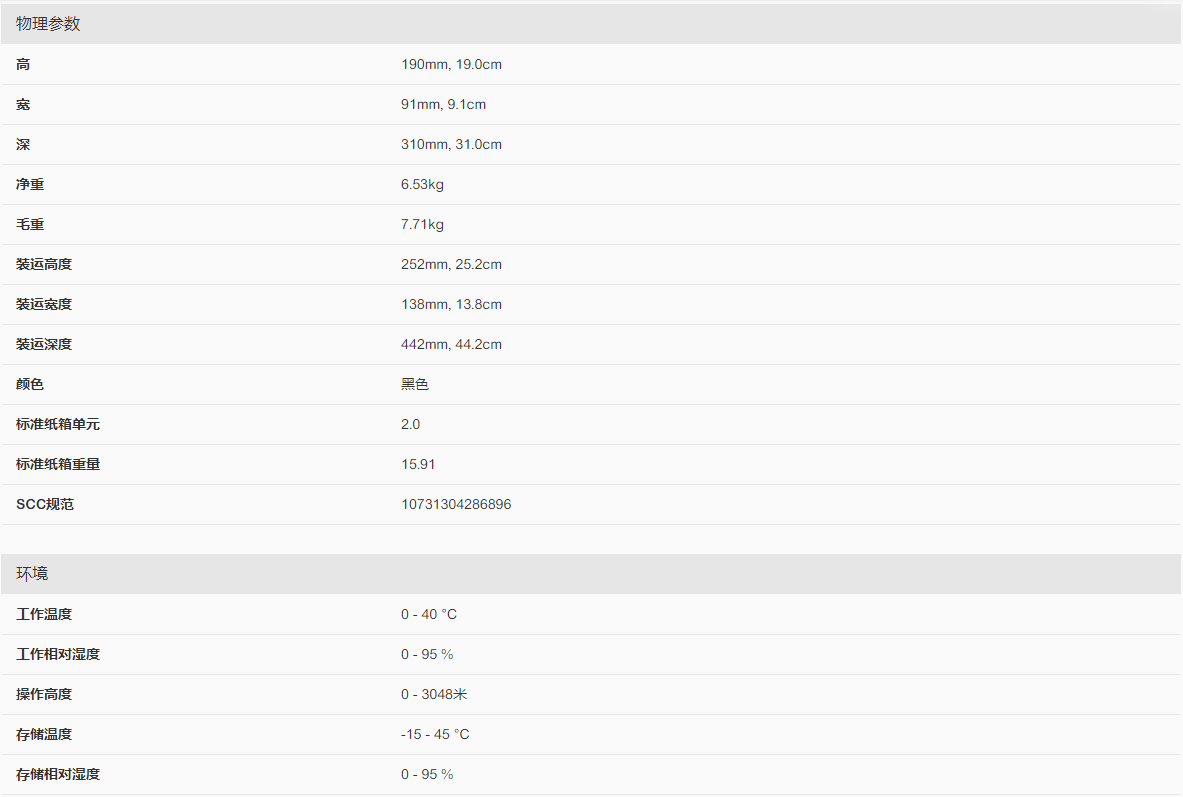The height and width of the screenshot is (797, 1183).
Task: Select the 存储相对湿度 row label
Action: (x=58, y=775)
